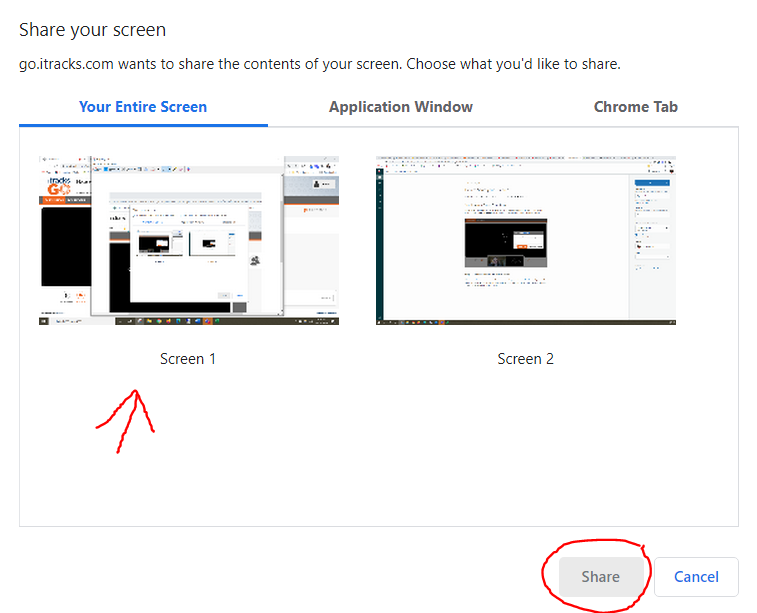Screen dimensions: 757x613
Task: Select the Your Entire Screen tab
Action: (143, 107)
